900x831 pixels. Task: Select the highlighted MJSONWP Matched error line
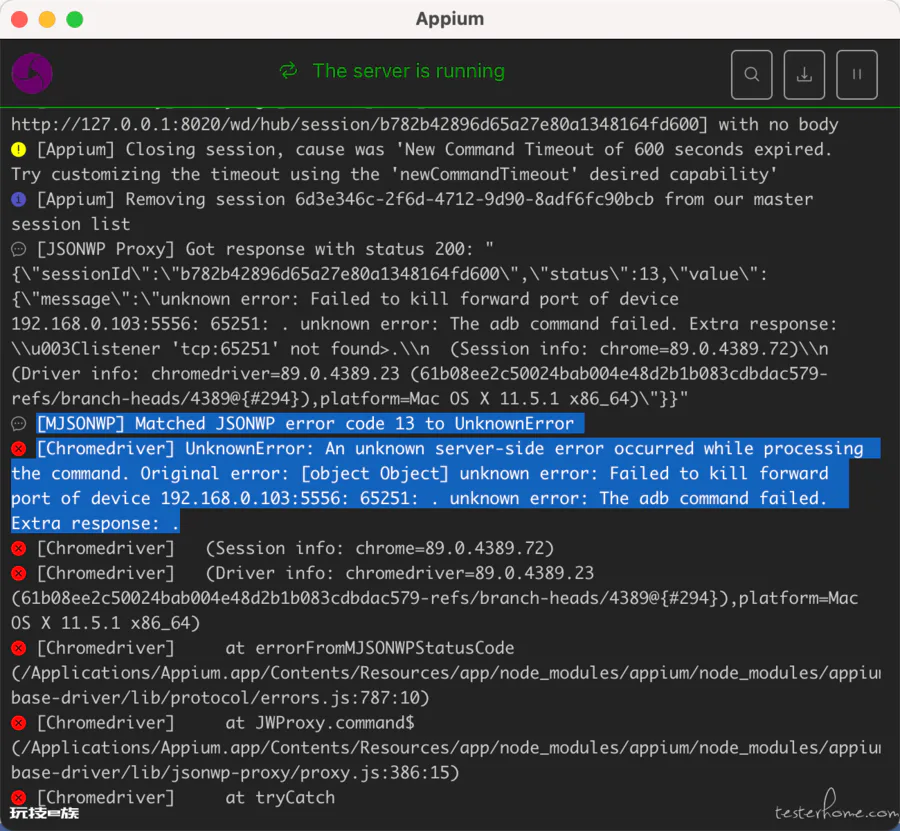305,424
